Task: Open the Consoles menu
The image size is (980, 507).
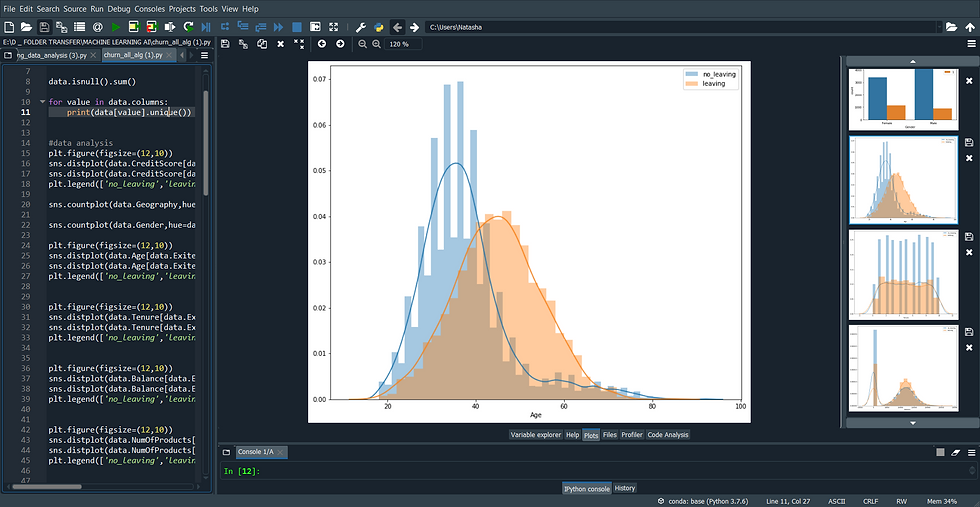Action: pos(150,9)
